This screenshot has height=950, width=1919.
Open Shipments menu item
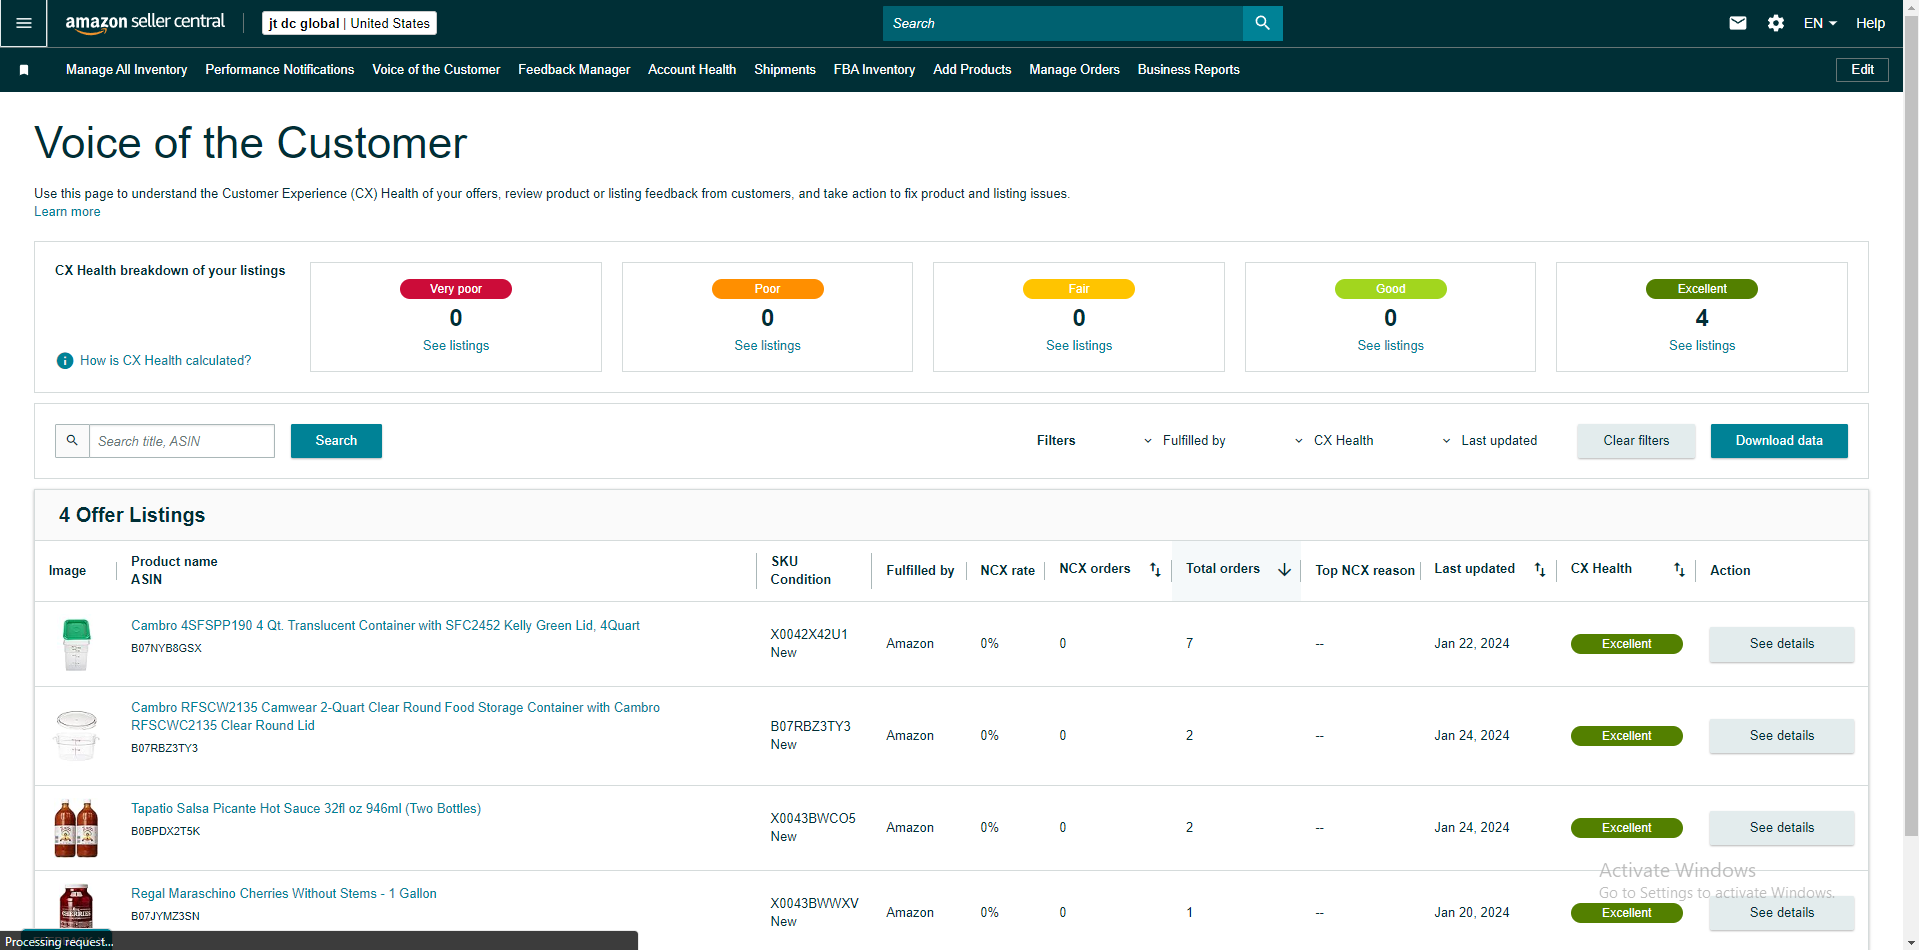click(785, 70)
